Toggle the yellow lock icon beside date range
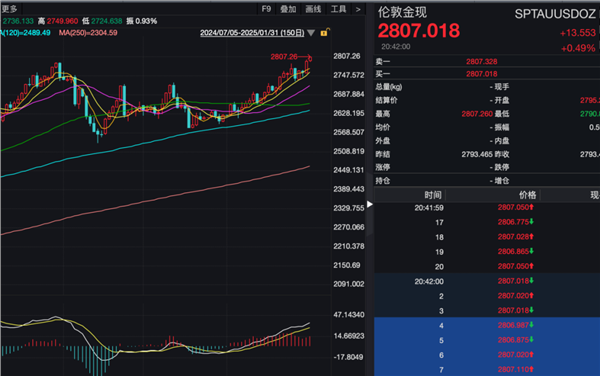The height and width of the screenshot is (376, 600). [324, 33]
